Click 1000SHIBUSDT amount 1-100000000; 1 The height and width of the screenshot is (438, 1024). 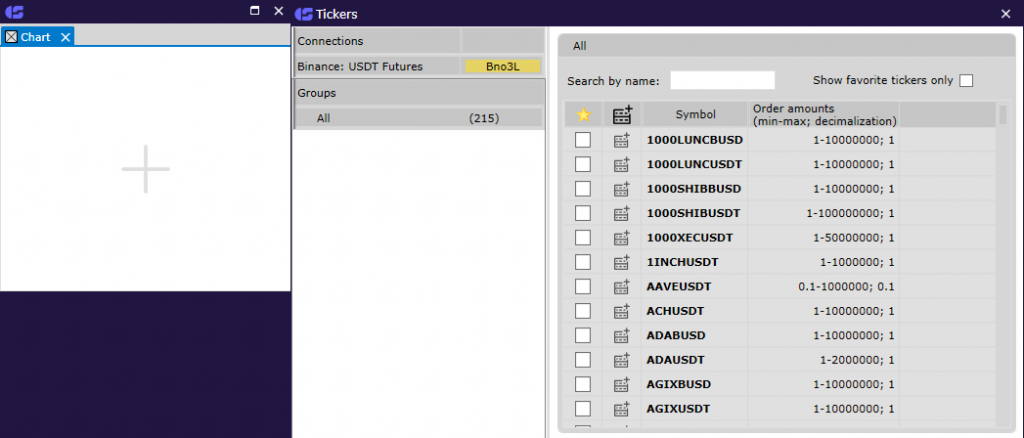[851, 213]
